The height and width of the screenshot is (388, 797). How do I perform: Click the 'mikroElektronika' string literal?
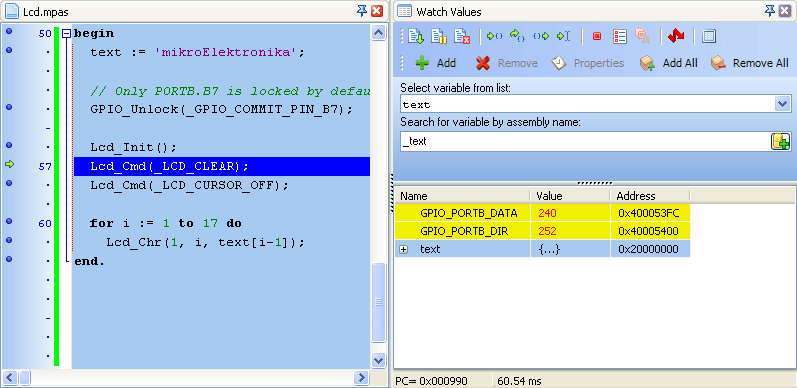[226, 52]
